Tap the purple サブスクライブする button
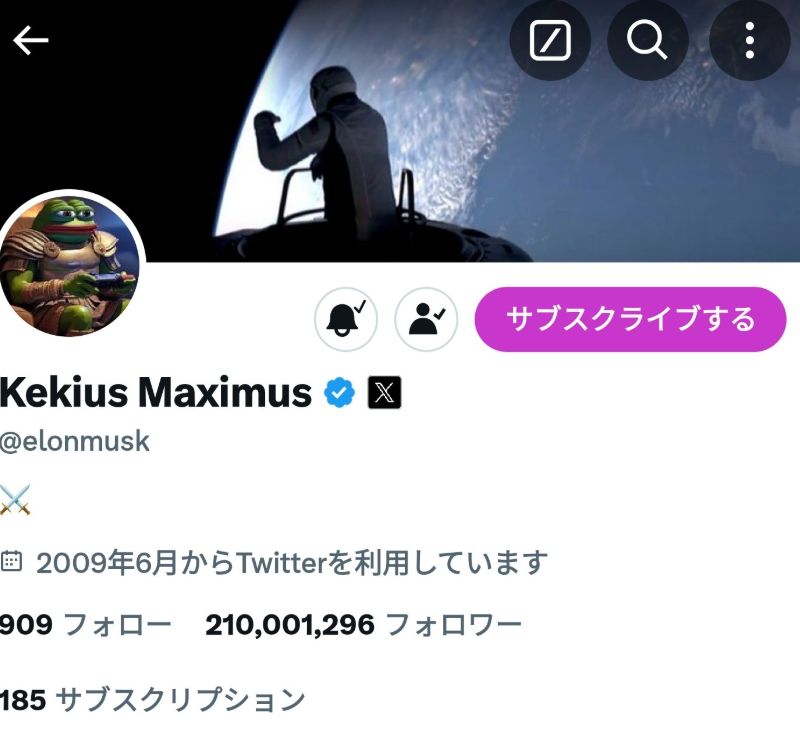 point(630,319)
